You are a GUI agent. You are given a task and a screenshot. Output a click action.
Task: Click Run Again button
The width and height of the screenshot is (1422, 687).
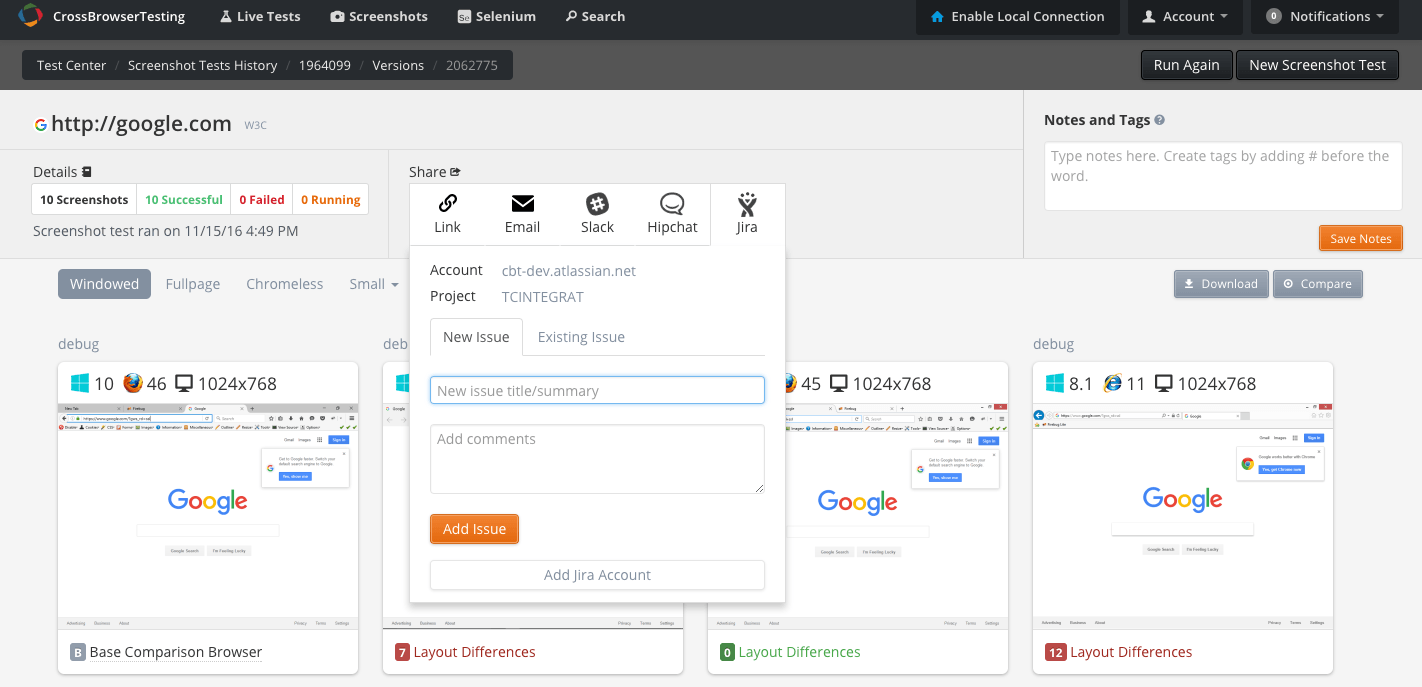click(x=1187, y=65)
